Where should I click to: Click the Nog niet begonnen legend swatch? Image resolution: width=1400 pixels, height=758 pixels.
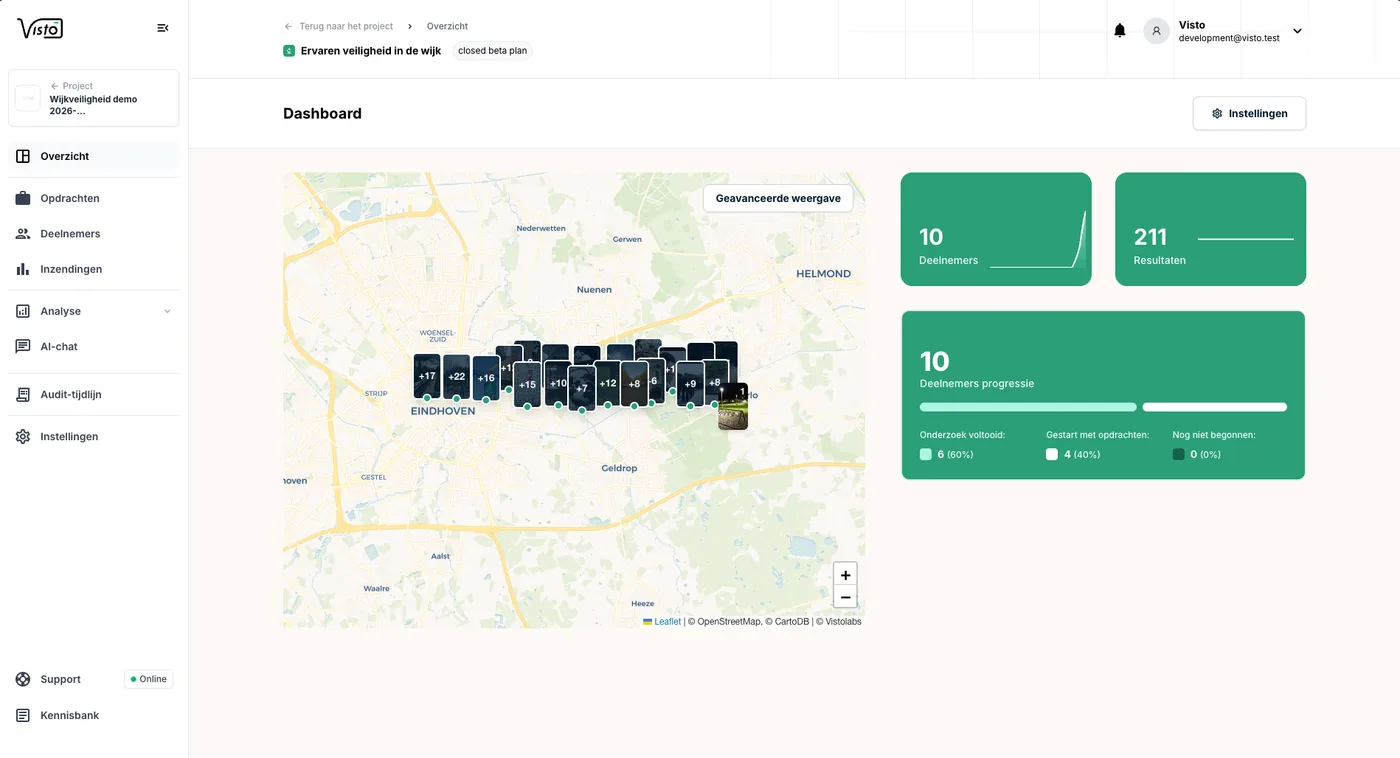coord(1179,454)
